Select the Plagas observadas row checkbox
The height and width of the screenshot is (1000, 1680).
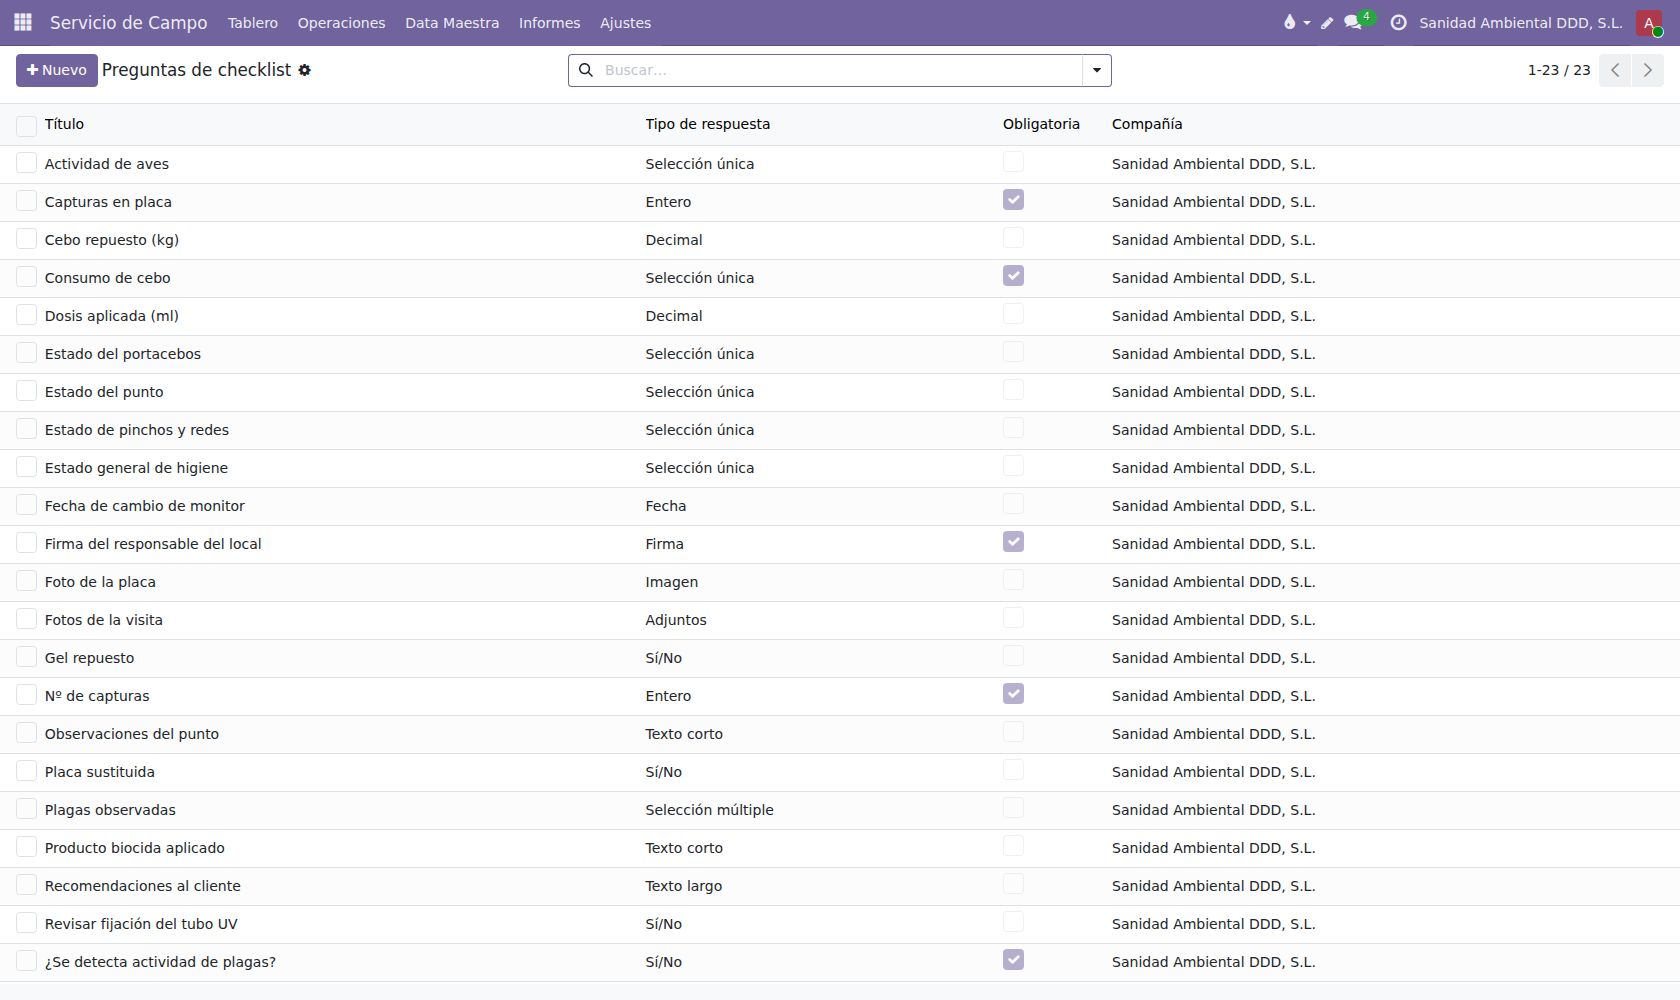coord(27,809)
